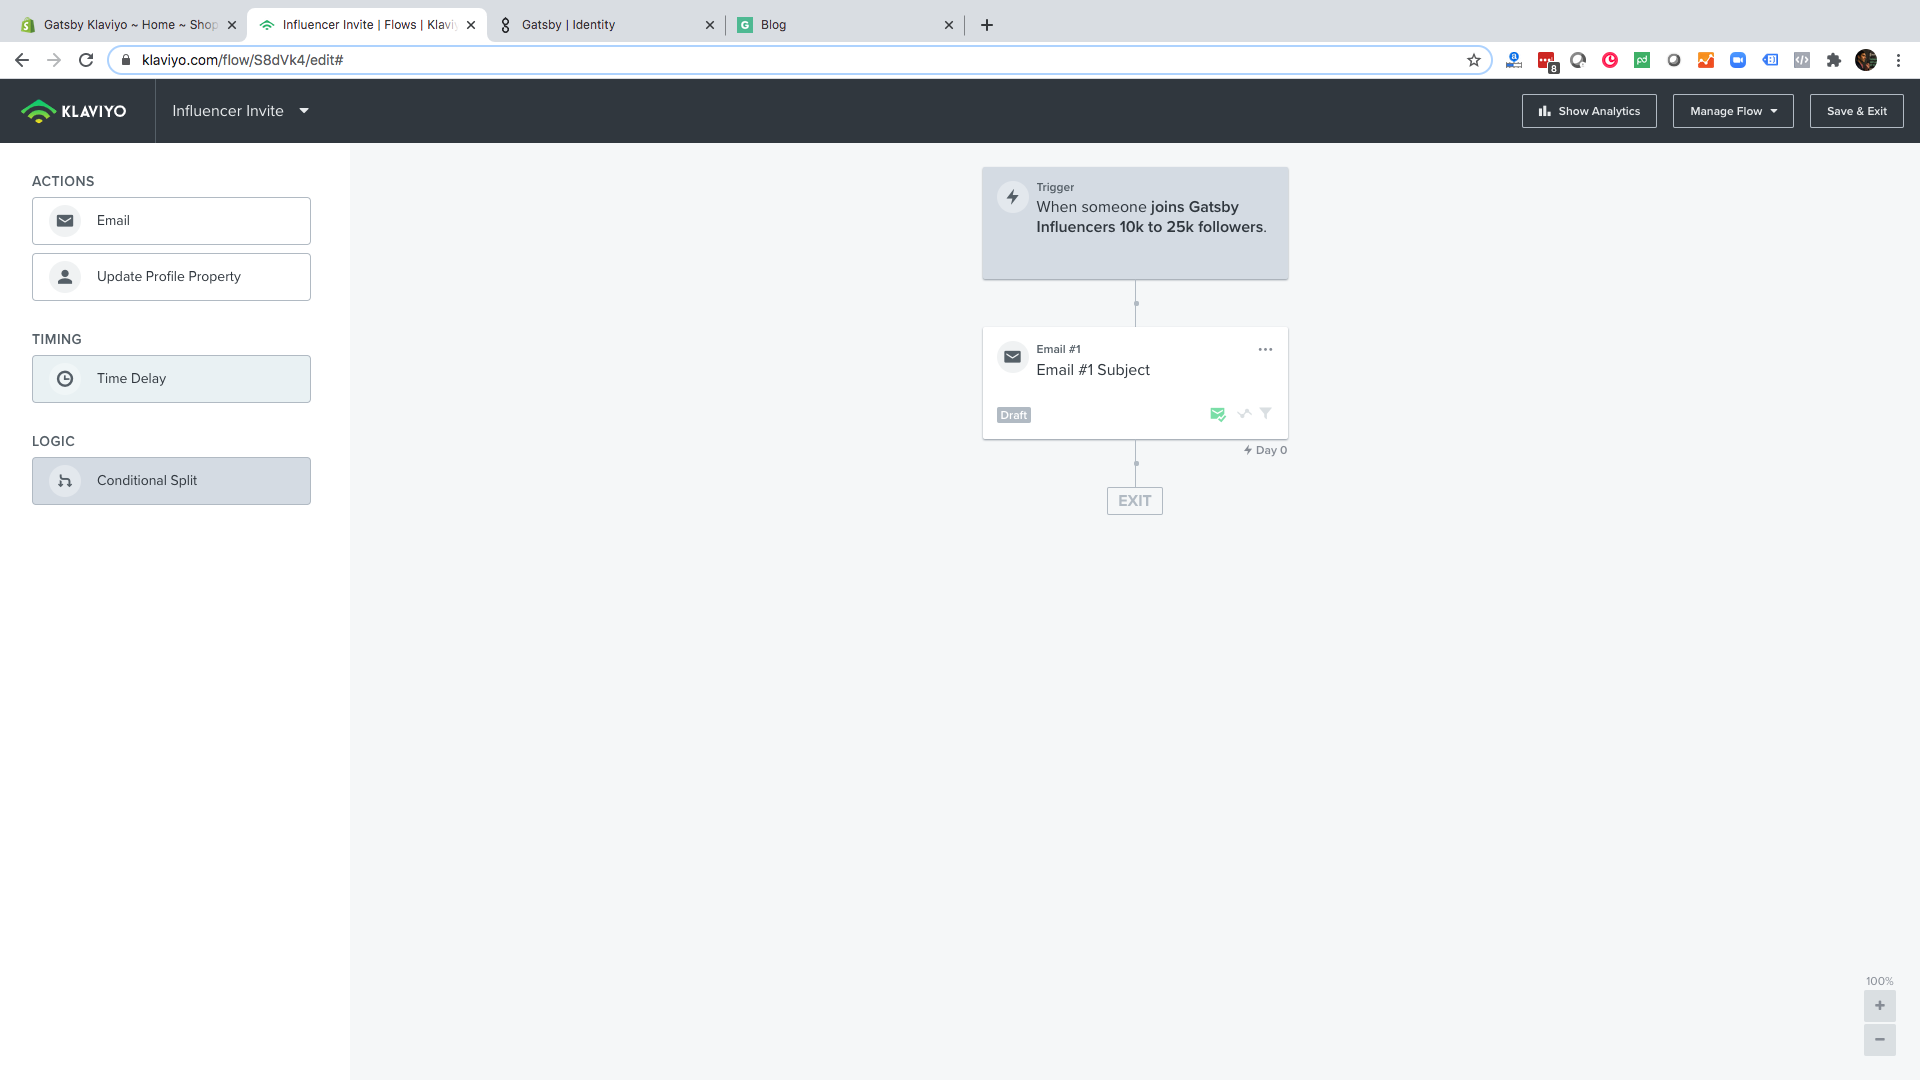Click the site lock icon in address bar
This screenshot has height=1080, width=1920.
(126, 60)
